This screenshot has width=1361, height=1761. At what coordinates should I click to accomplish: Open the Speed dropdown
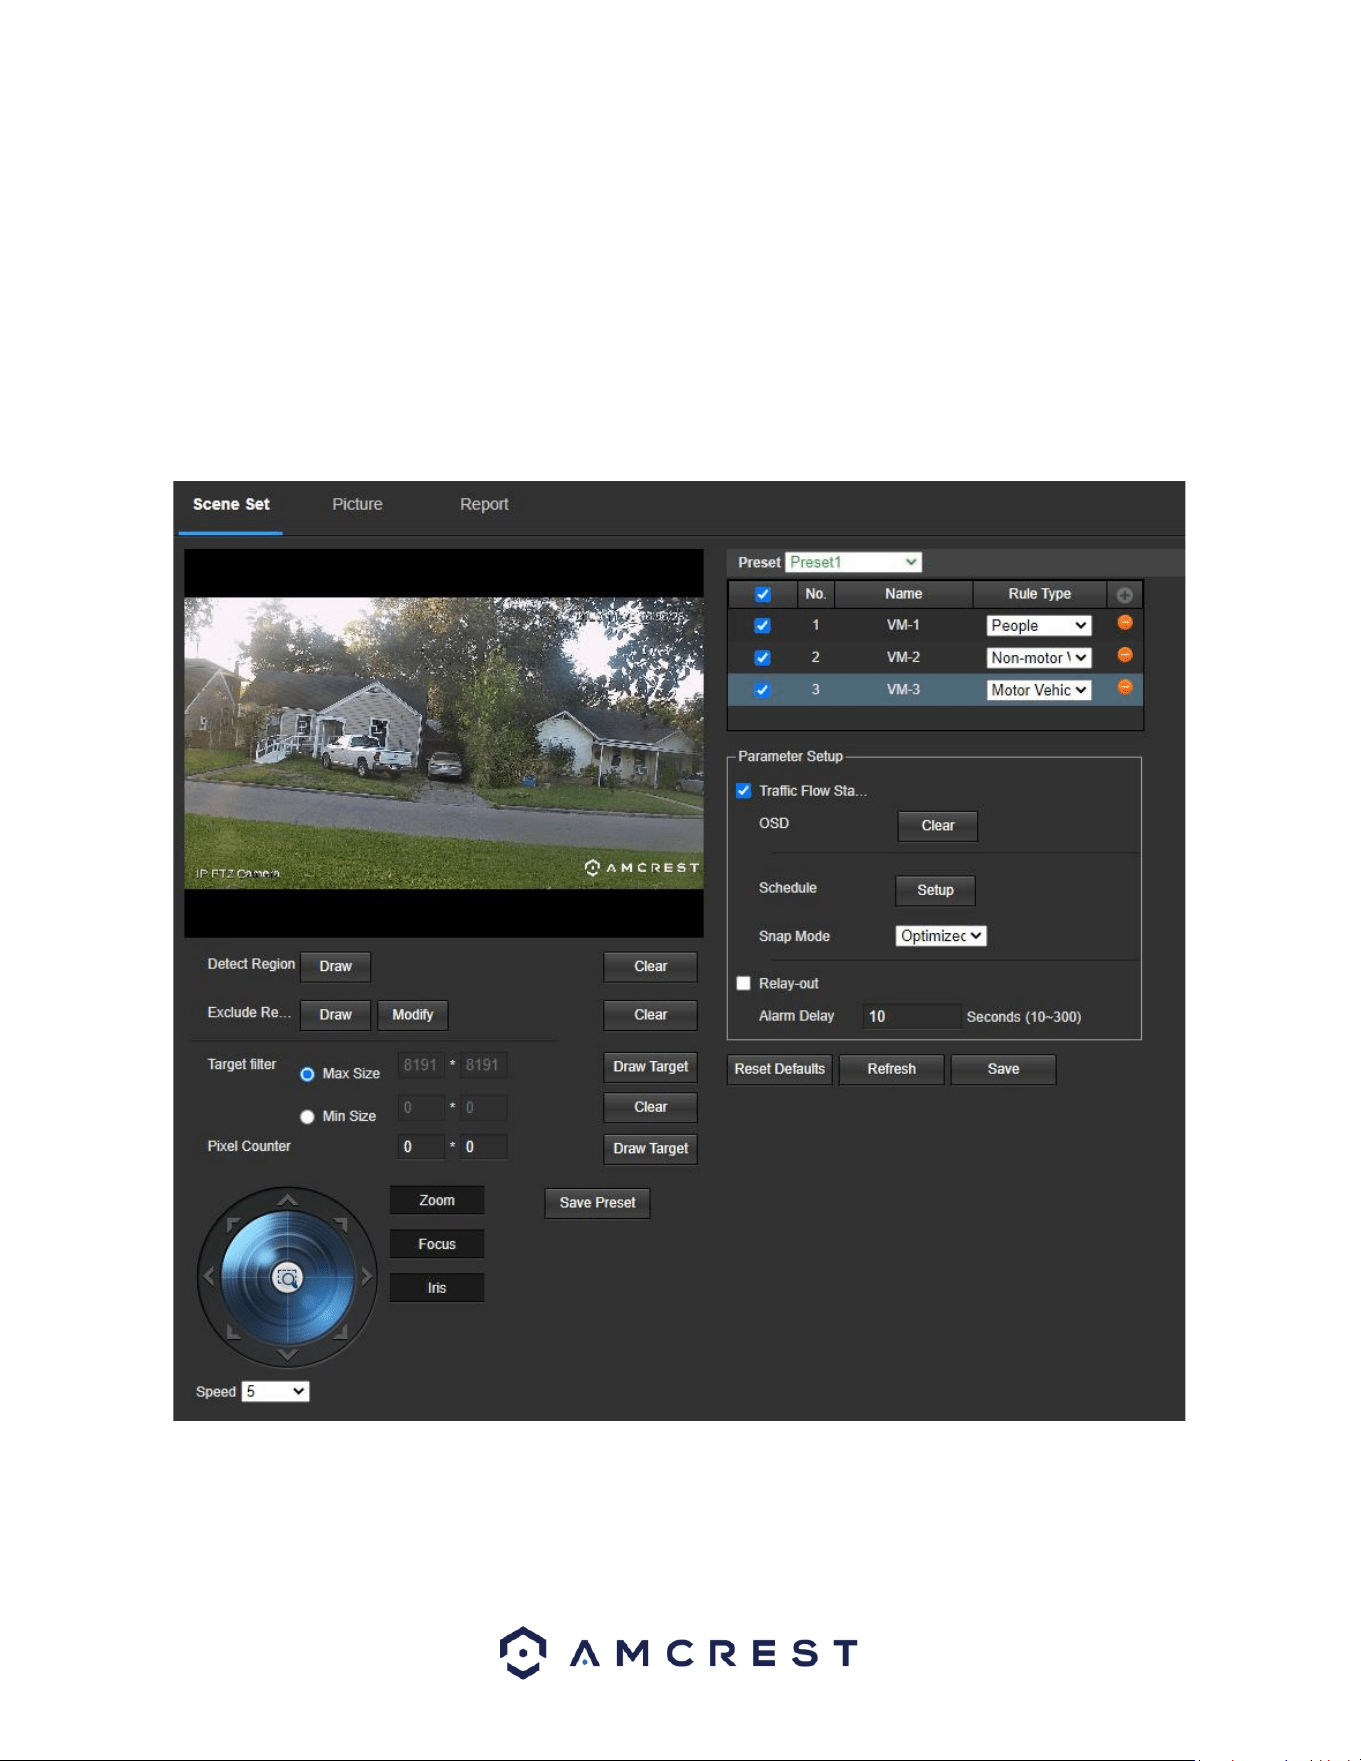(275, 1391)
